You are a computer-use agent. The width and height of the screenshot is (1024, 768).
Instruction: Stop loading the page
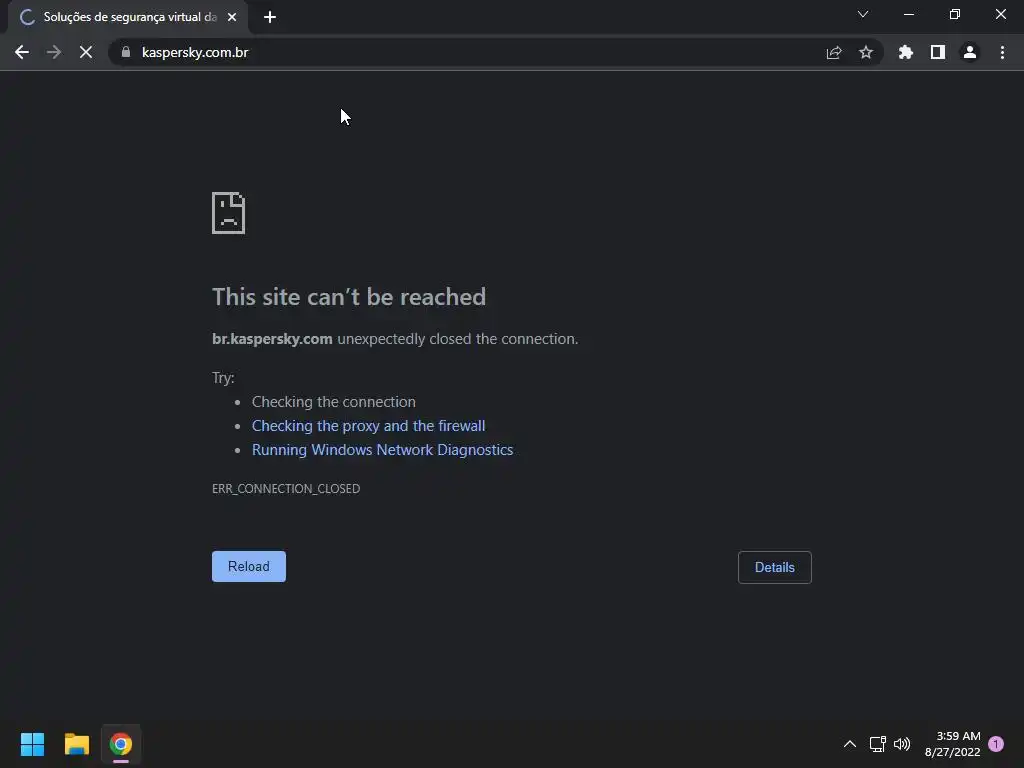click(x=86, y=52)
